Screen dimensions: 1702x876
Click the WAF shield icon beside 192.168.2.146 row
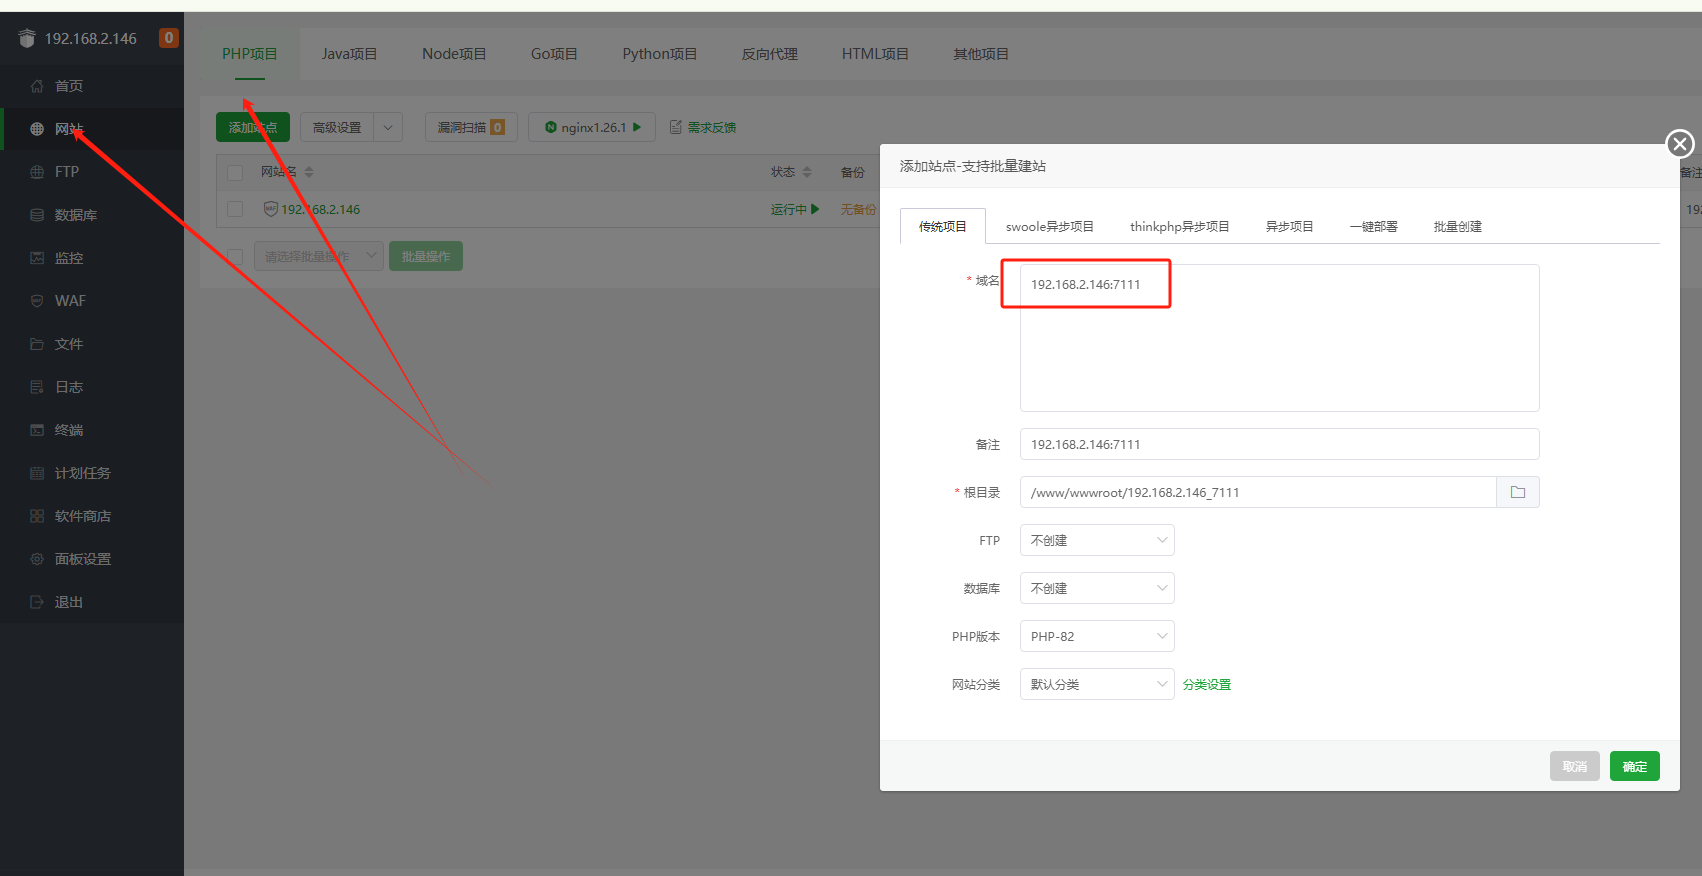click(270, 209)
